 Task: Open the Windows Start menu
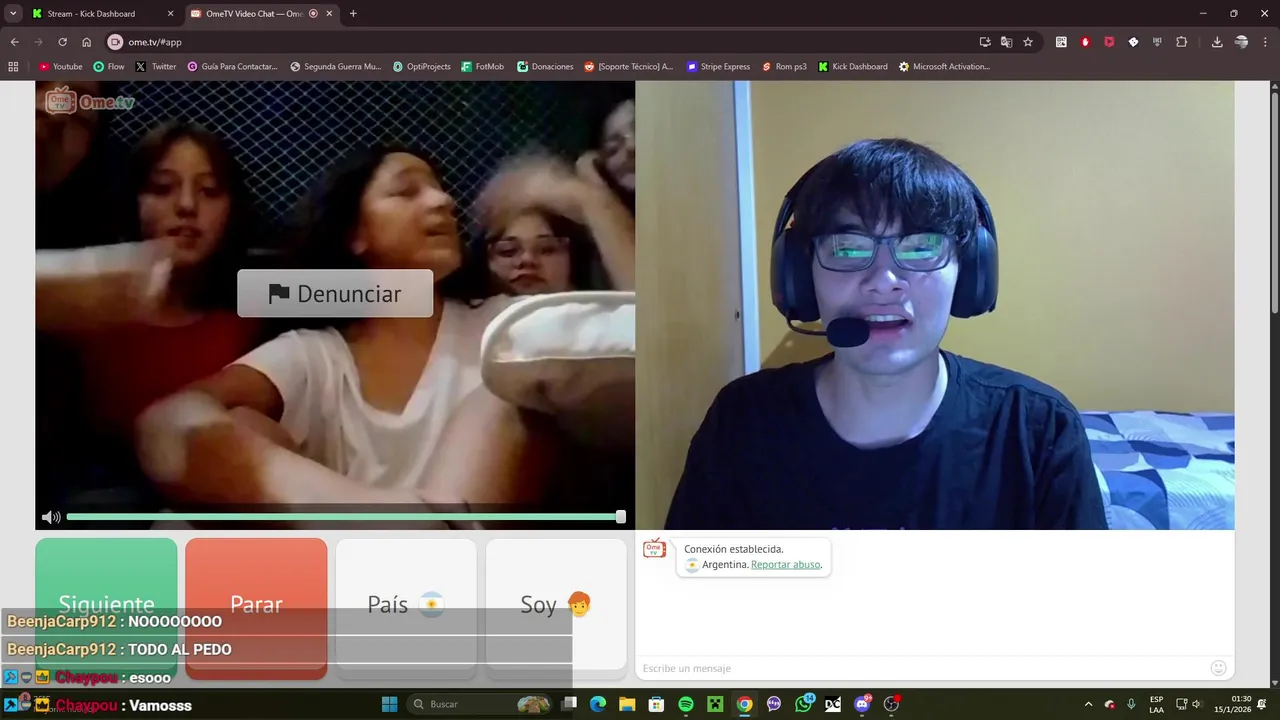[x=389, y=704]
